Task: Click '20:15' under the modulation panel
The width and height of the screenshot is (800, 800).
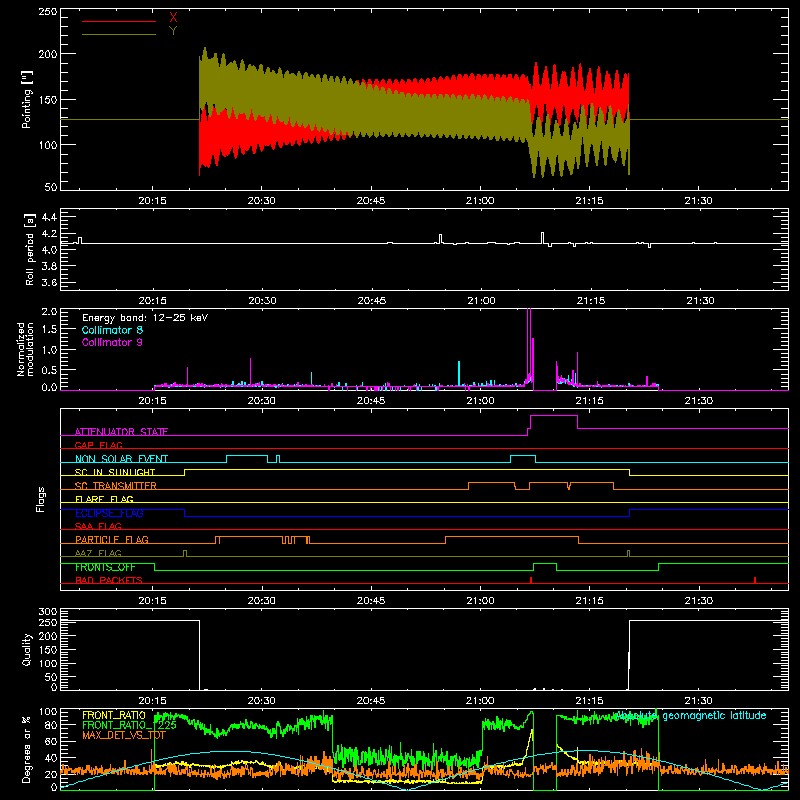Action: point(152,401)
